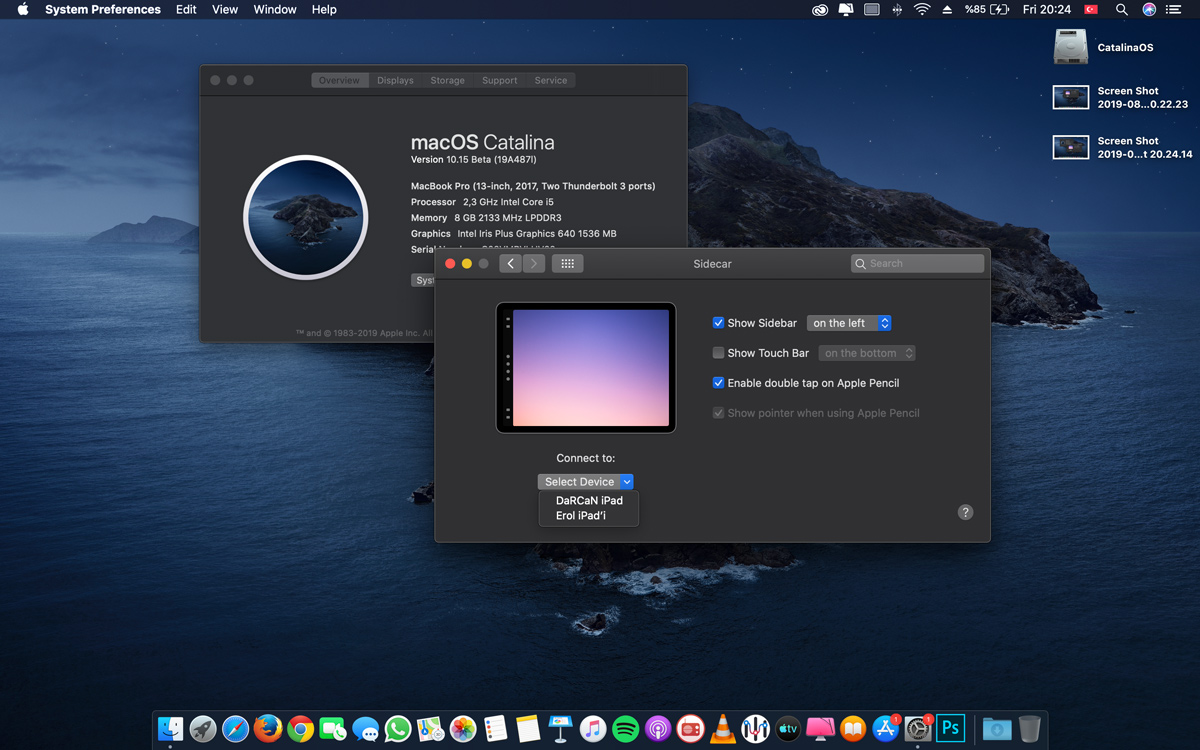
Task: Switch to Service tab in About window
Action: point(551,80)
